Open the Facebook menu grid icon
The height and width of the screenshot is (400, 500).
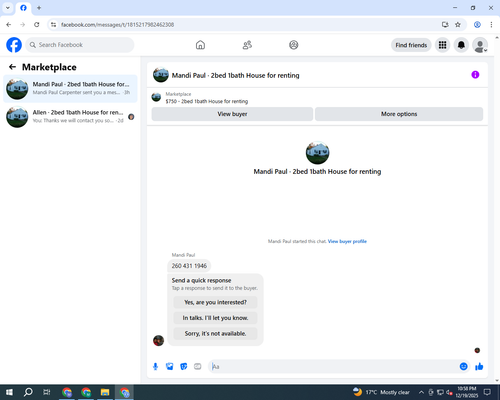(x=442, y=45)
